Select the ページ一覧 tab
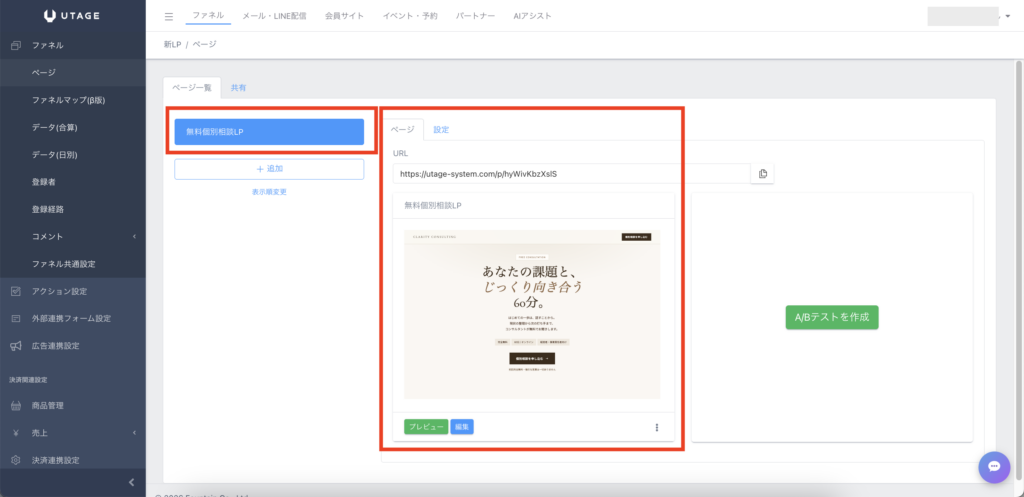The image size is (1024, 497). [x=192, y=88]
